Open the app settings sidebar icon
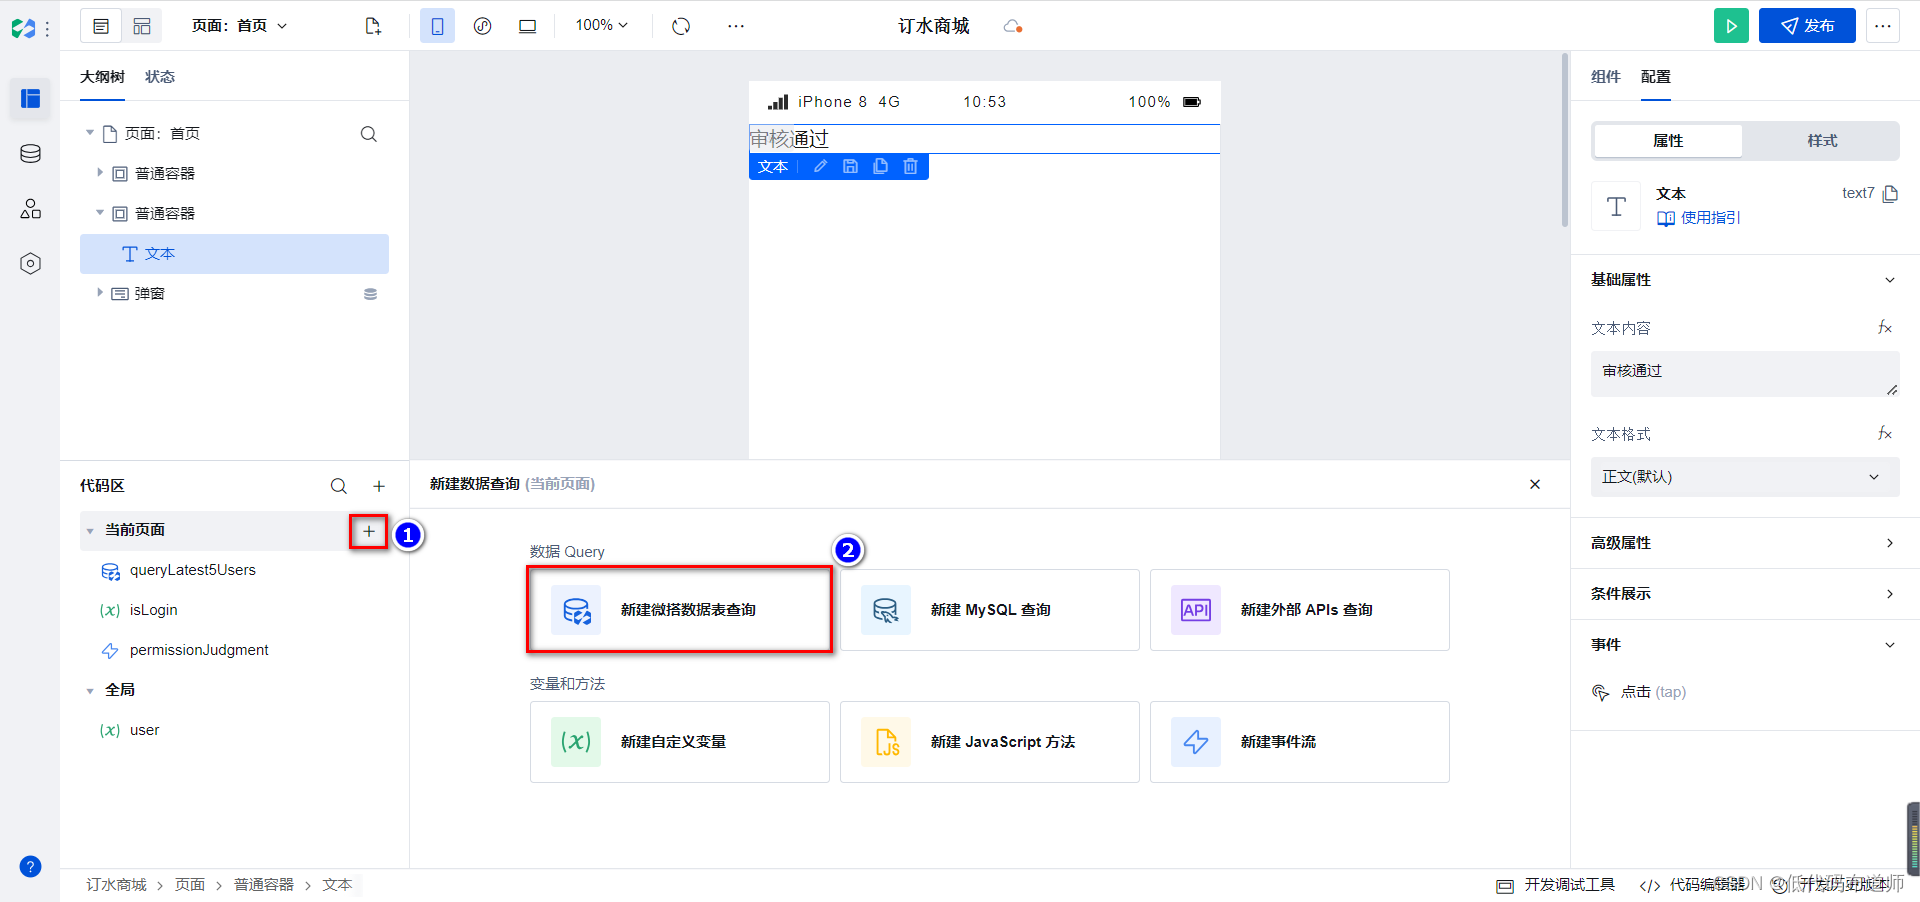 30,263
